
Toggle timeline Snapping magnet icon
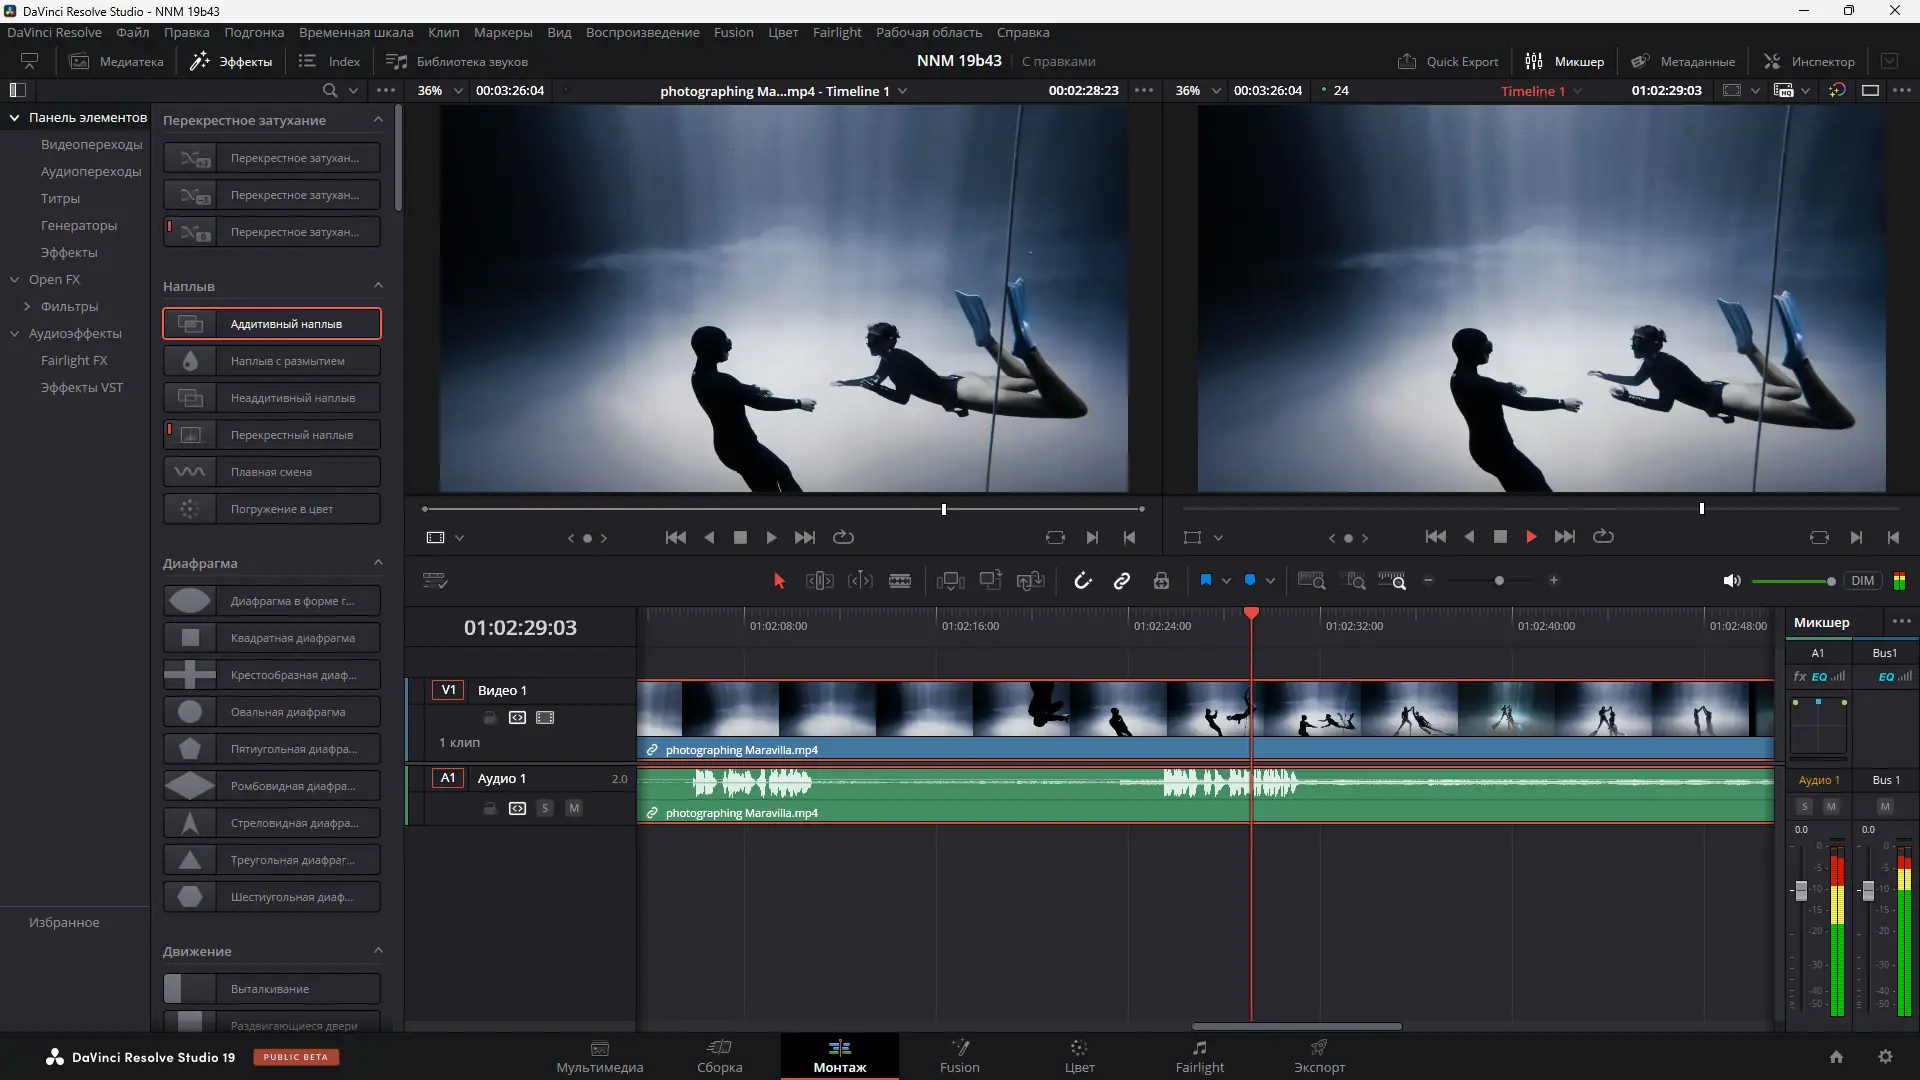pos(1083,581)
